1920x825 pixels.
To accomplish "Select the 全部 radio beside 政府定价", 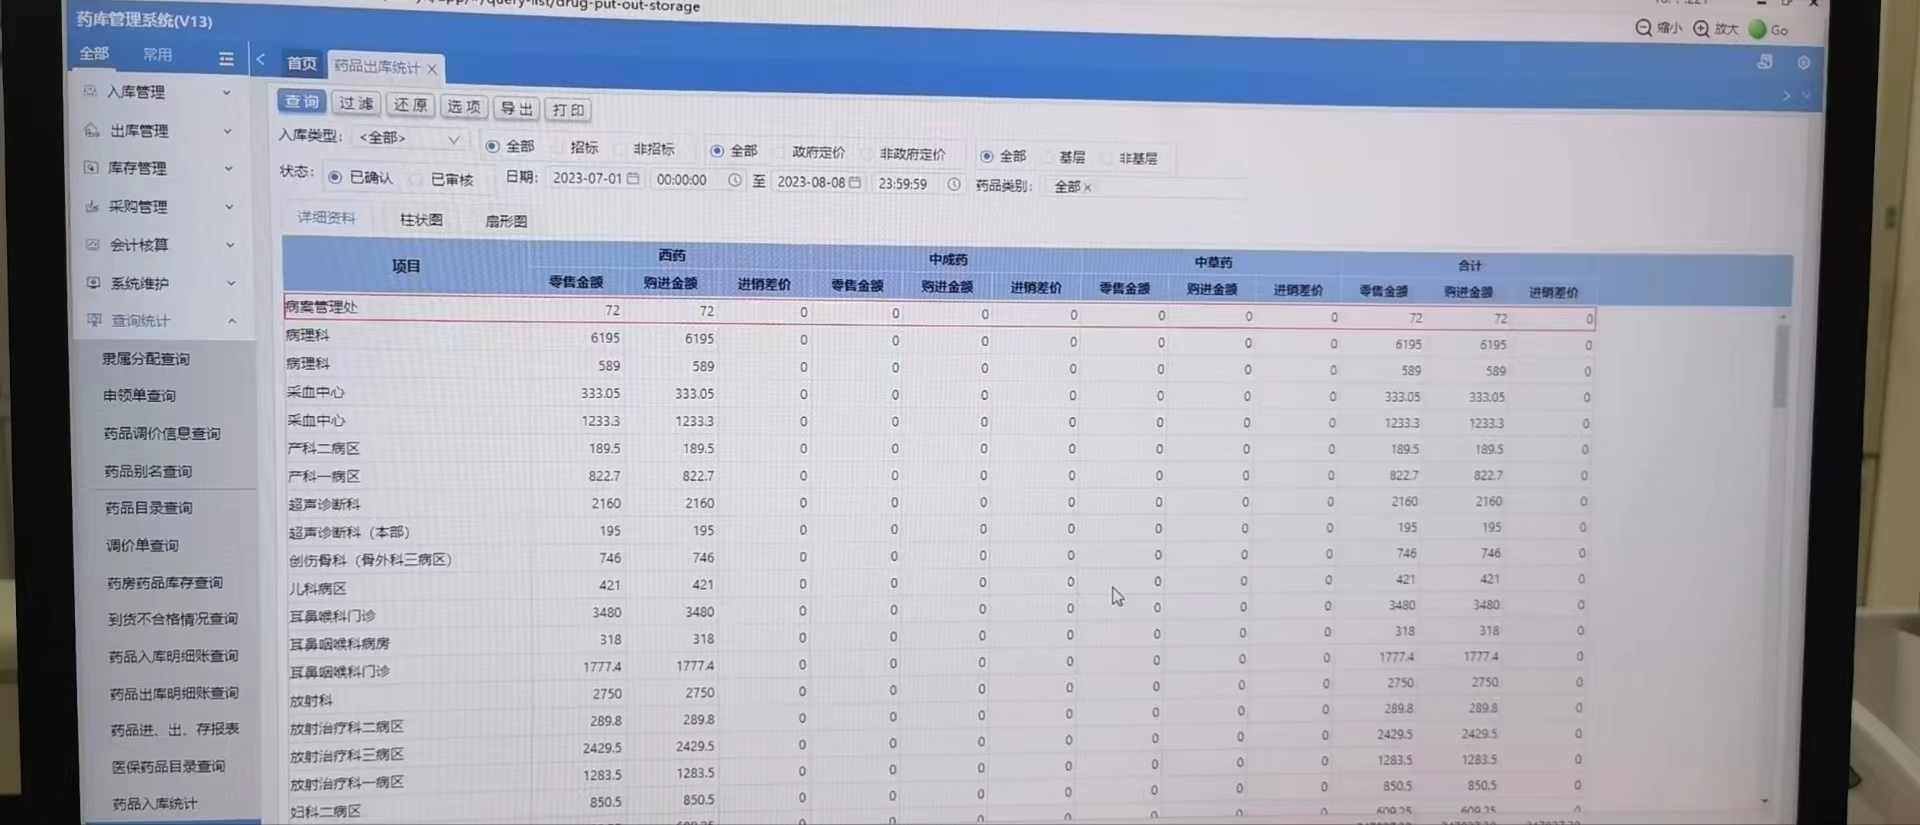I will coord(717,151).
